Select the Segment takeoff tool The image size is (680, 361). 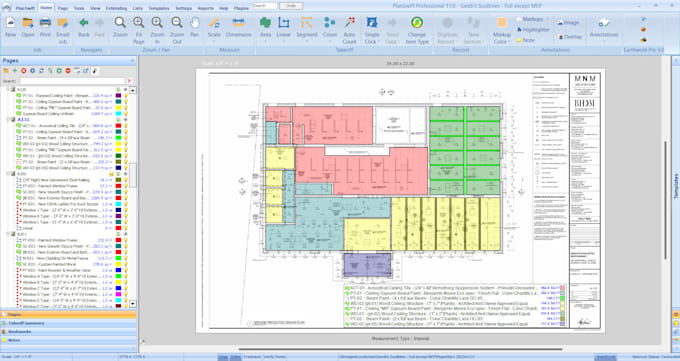pyautogui.click(x=307, y=27)
